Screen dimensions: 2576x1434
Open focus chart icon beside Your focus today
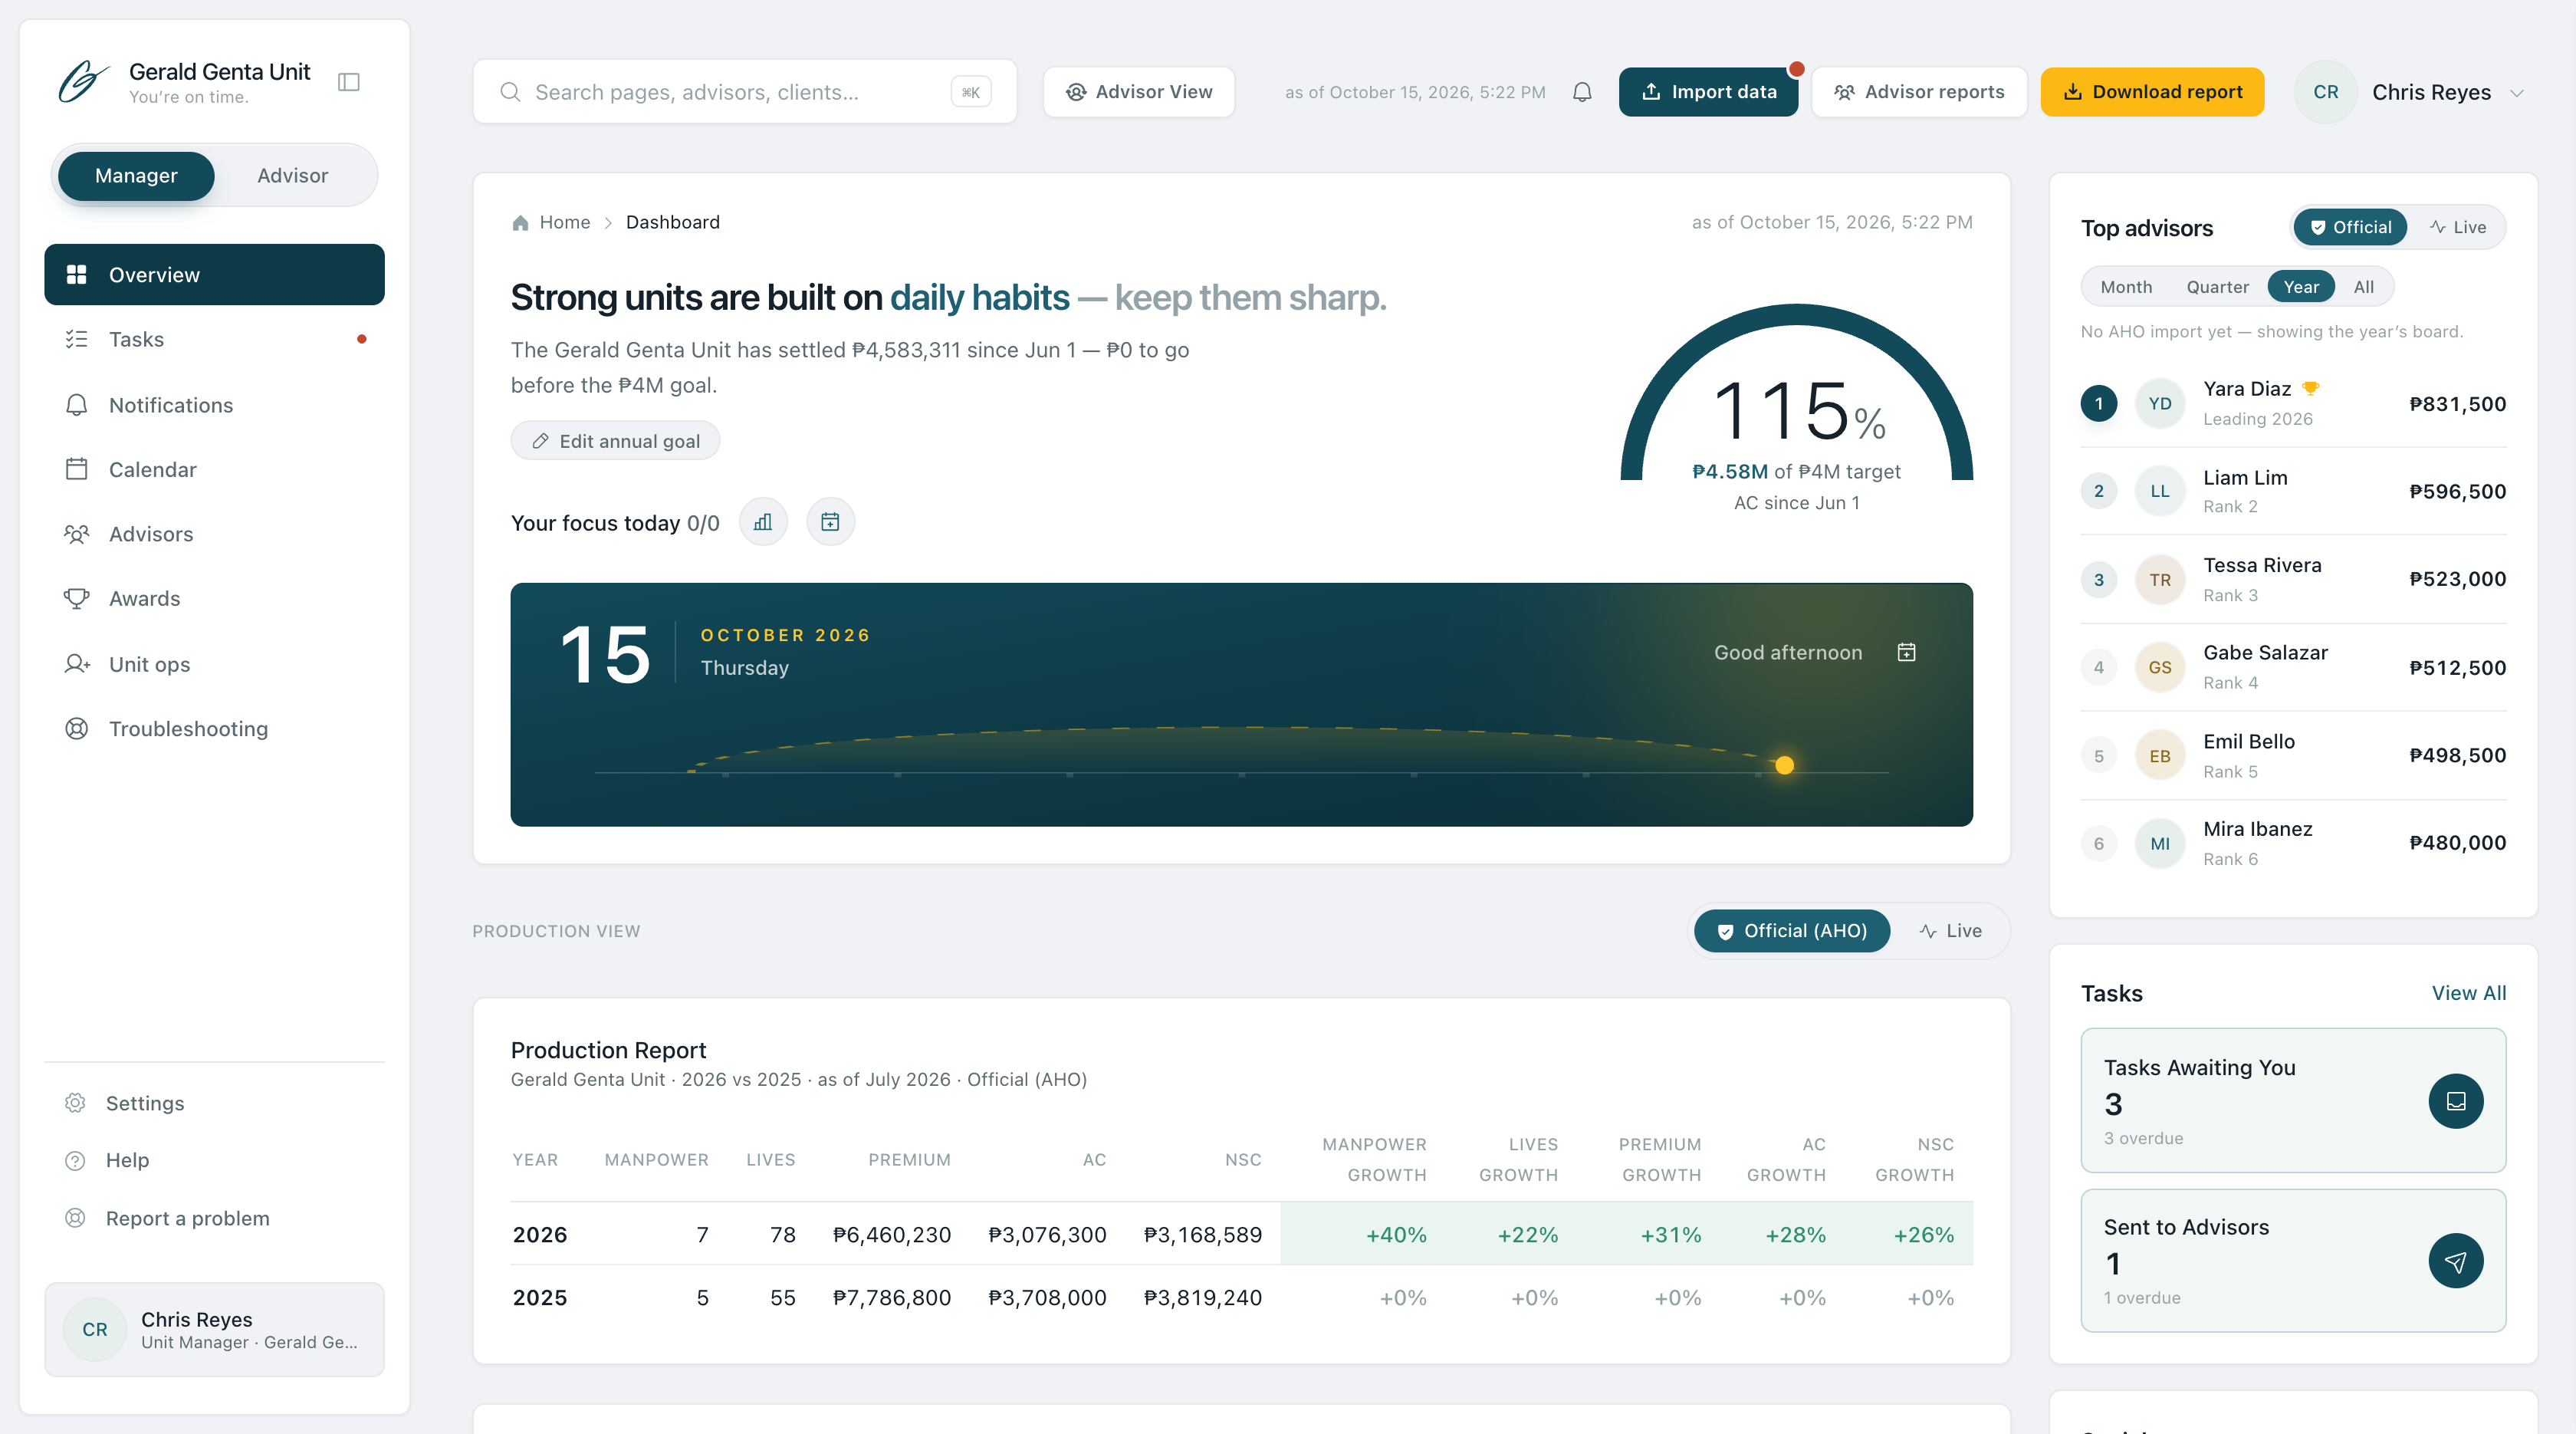(763, 522)
